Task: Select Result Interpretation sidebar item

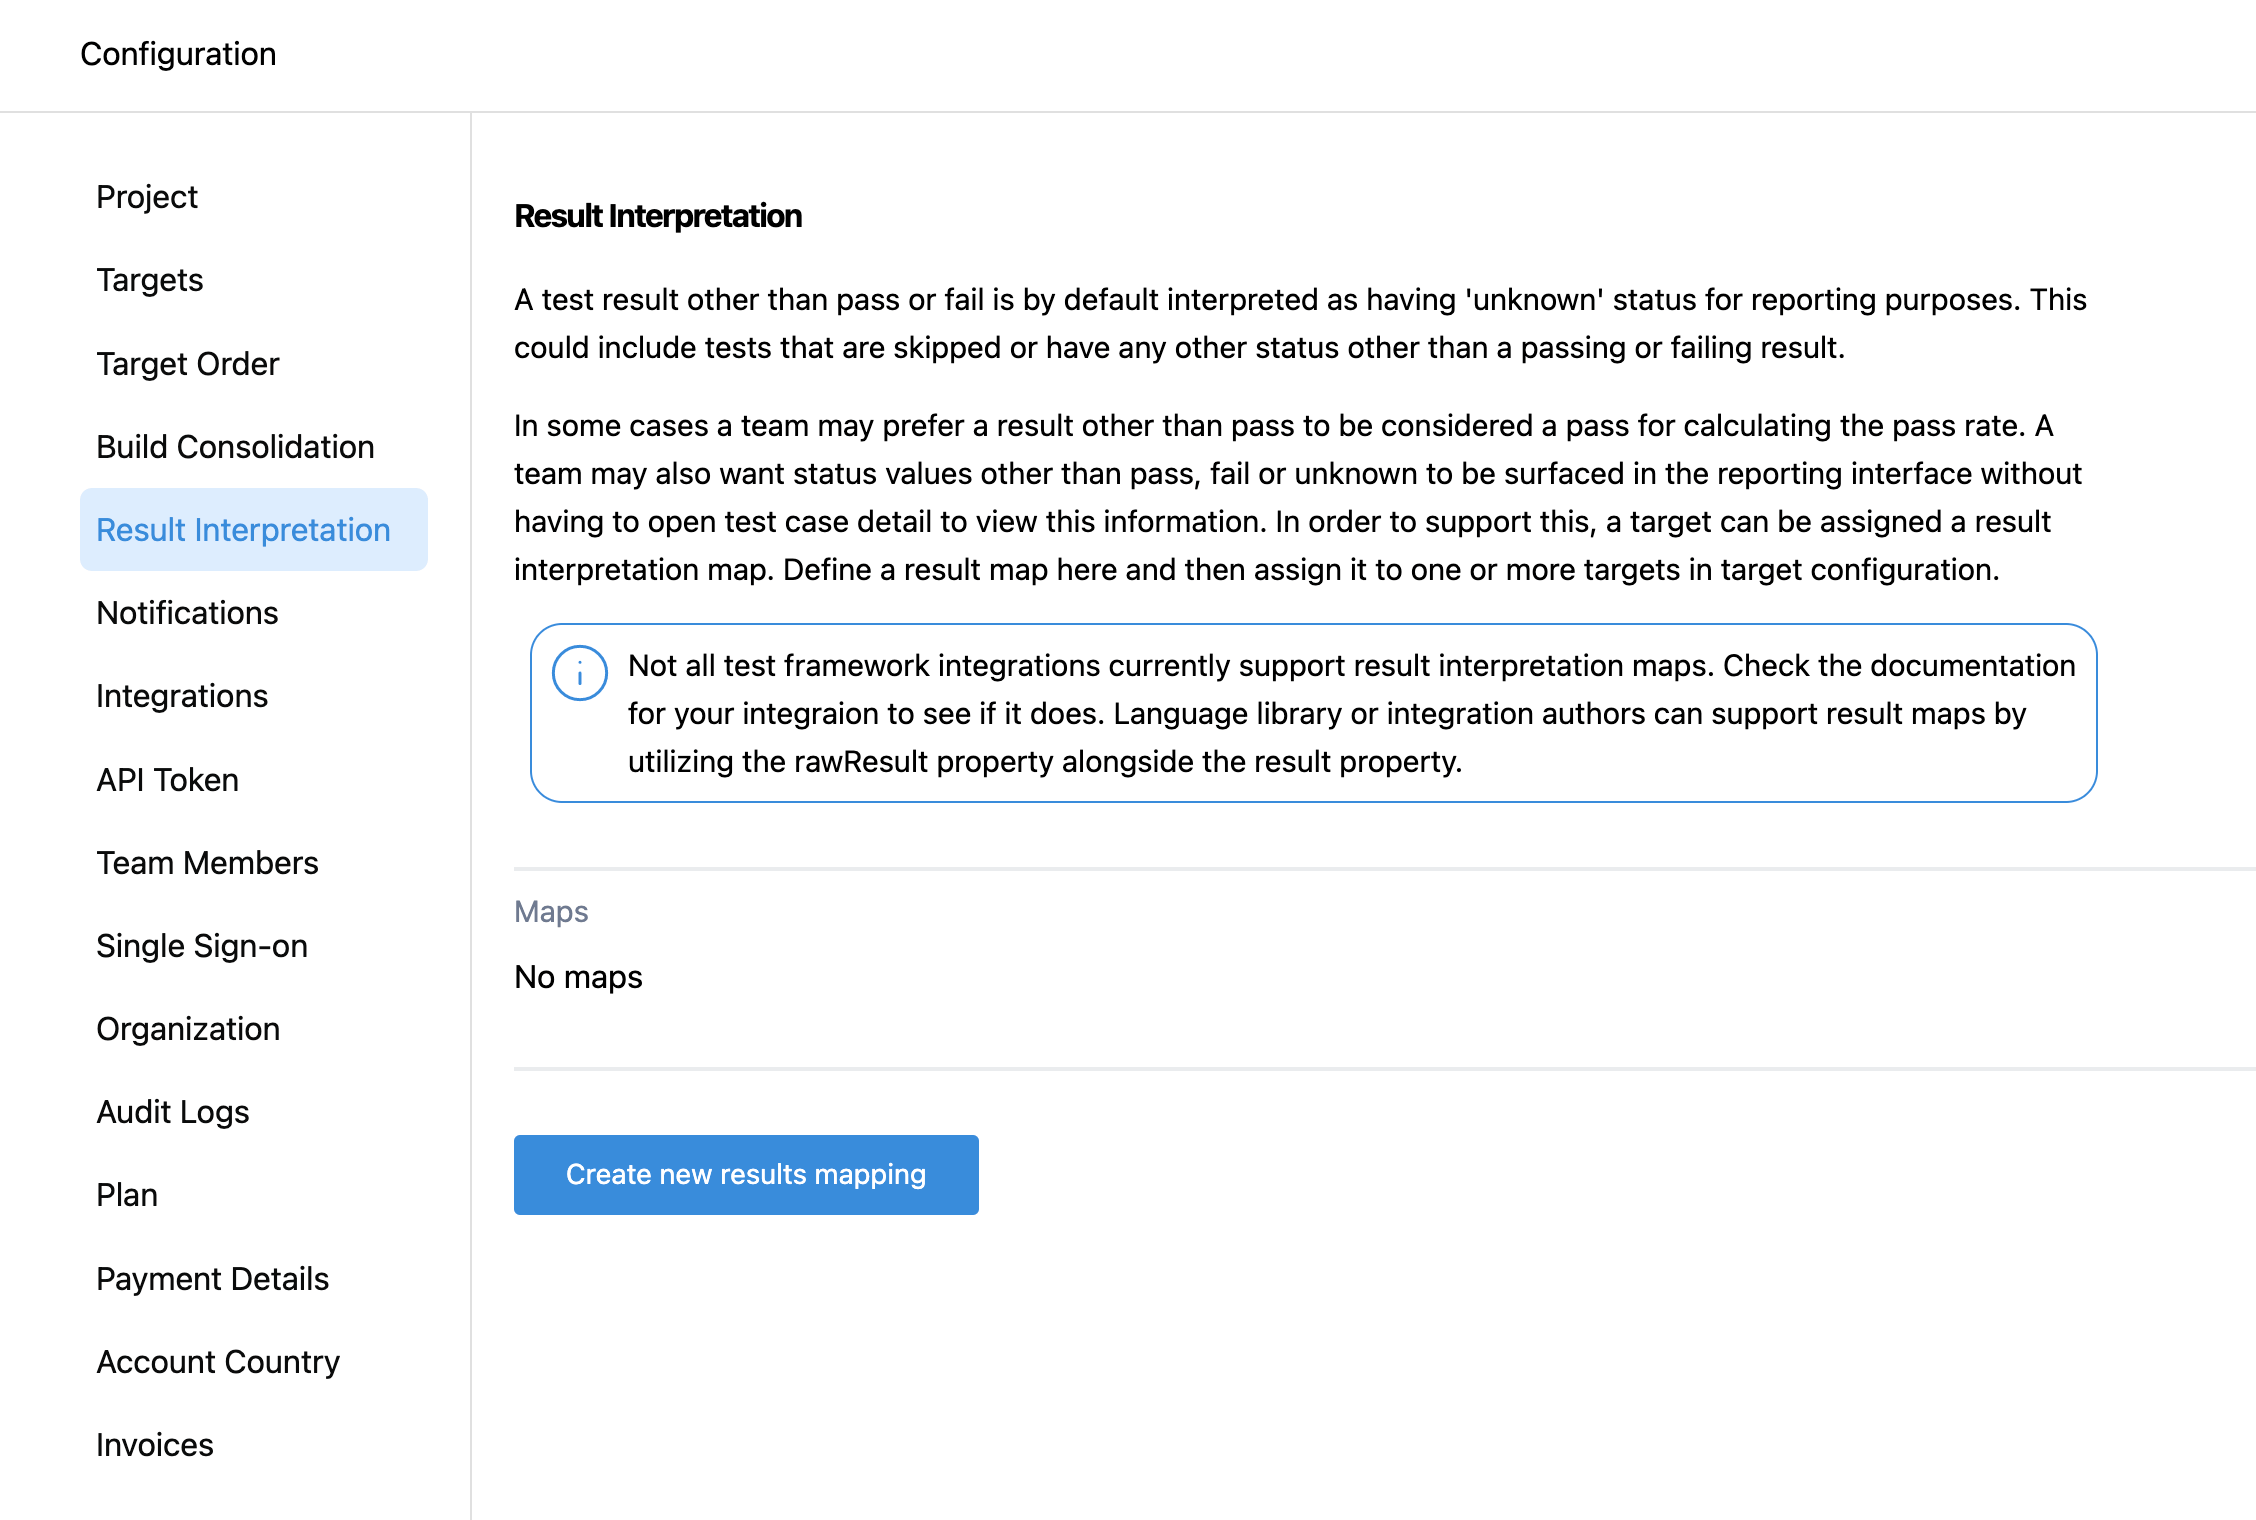Action: coord(243,530)
